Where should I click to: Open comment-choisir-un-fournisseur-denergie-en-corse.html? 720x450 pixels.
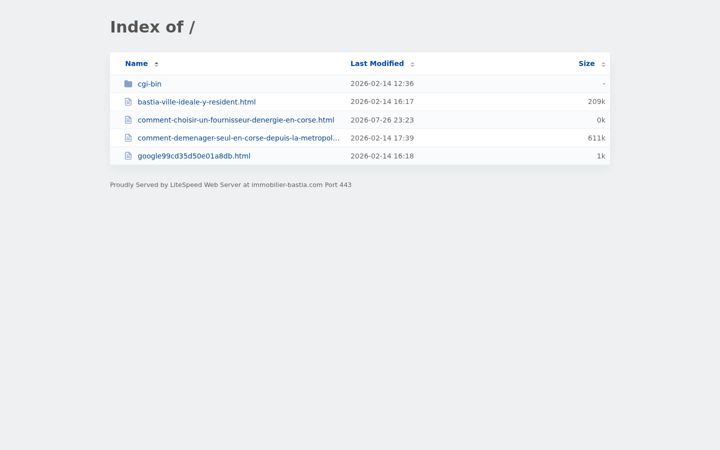[236, 120]
